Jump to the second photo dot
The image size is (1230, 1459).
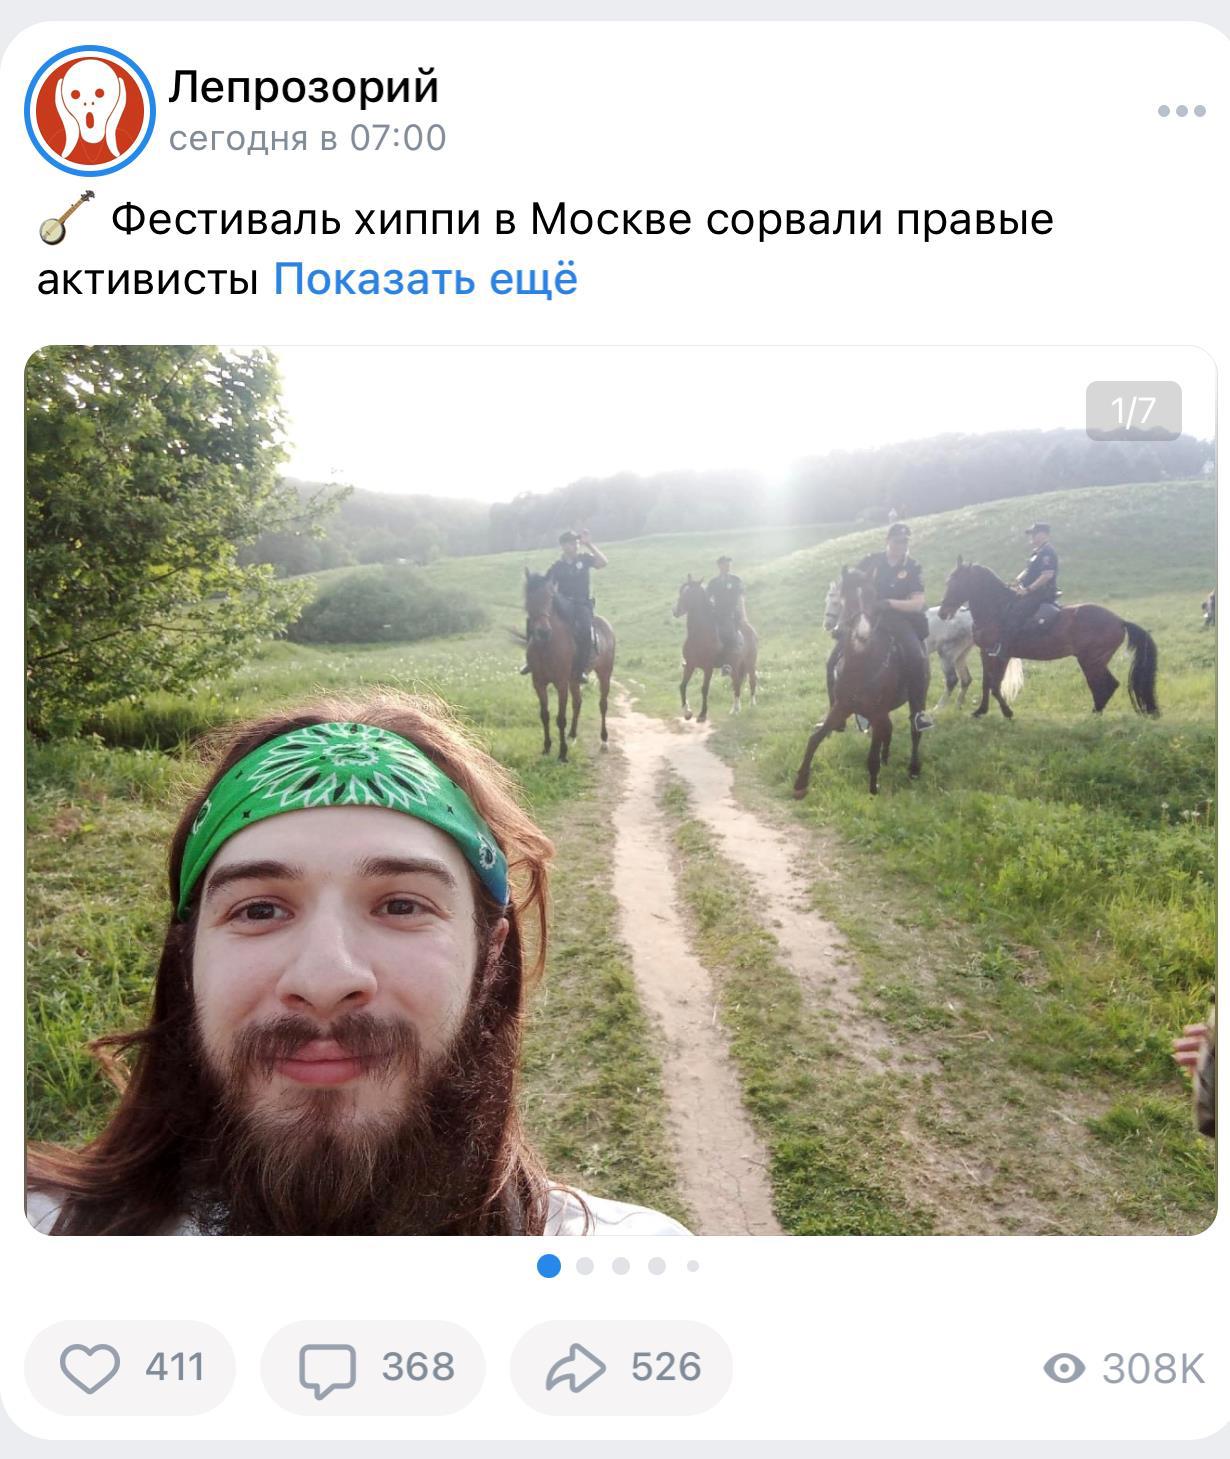coord(585,1266)
